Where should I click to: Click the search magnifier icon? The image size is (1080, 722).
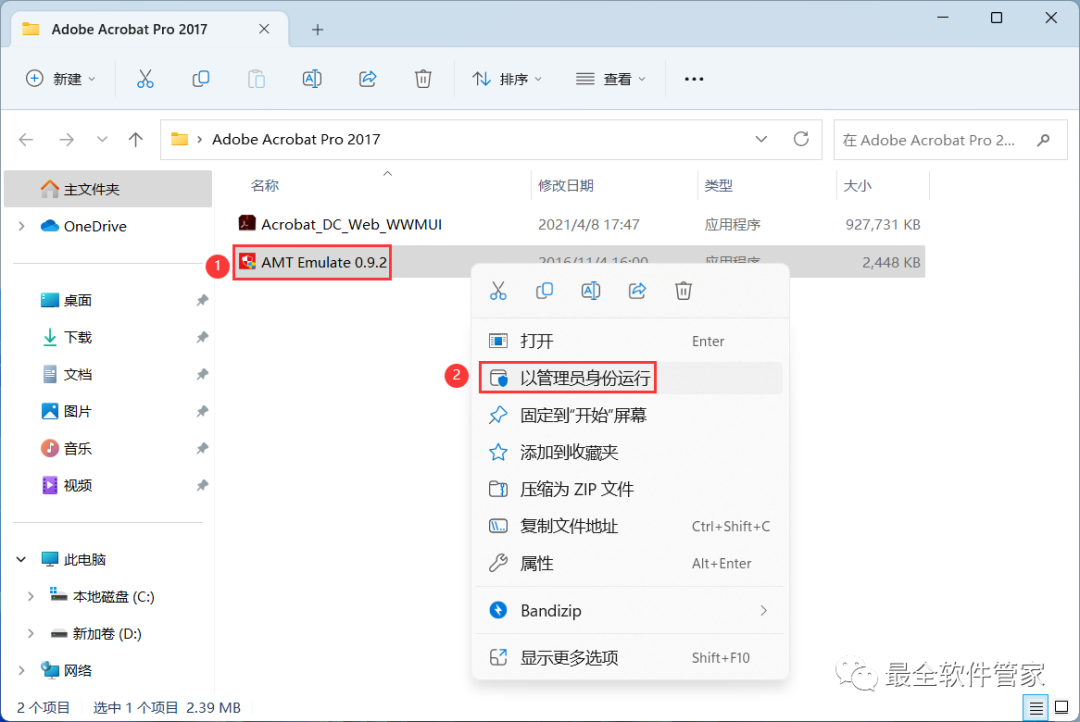(1043, 140)
